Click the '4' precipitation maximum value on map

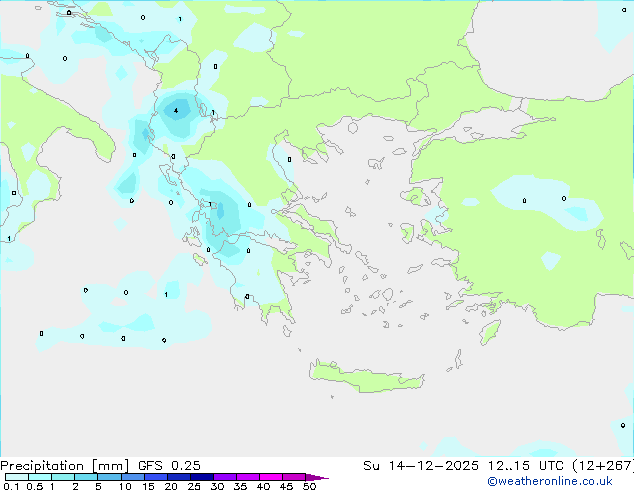176,111
